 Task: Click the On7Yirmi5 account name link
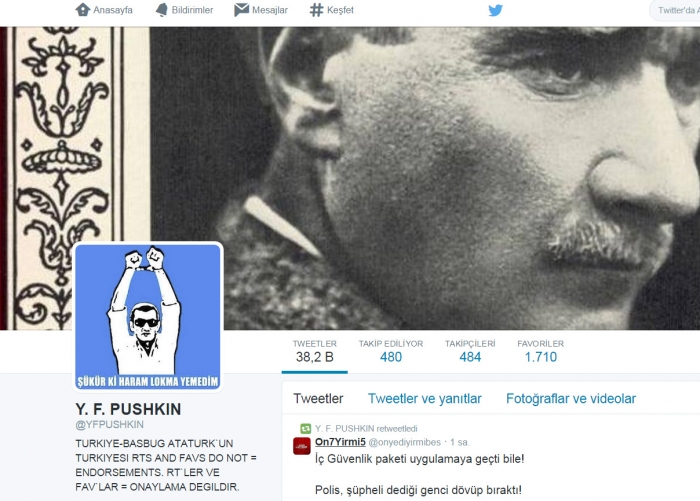(340, 442)
